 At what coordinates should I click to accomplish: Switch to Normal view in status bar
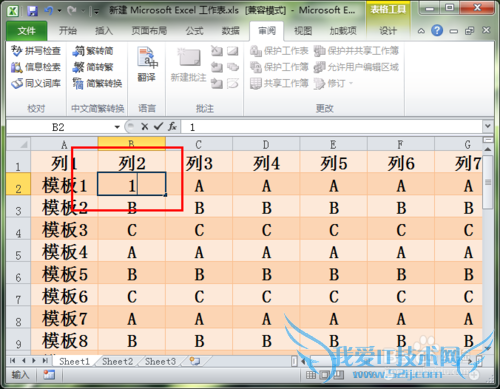click(311, 375)
